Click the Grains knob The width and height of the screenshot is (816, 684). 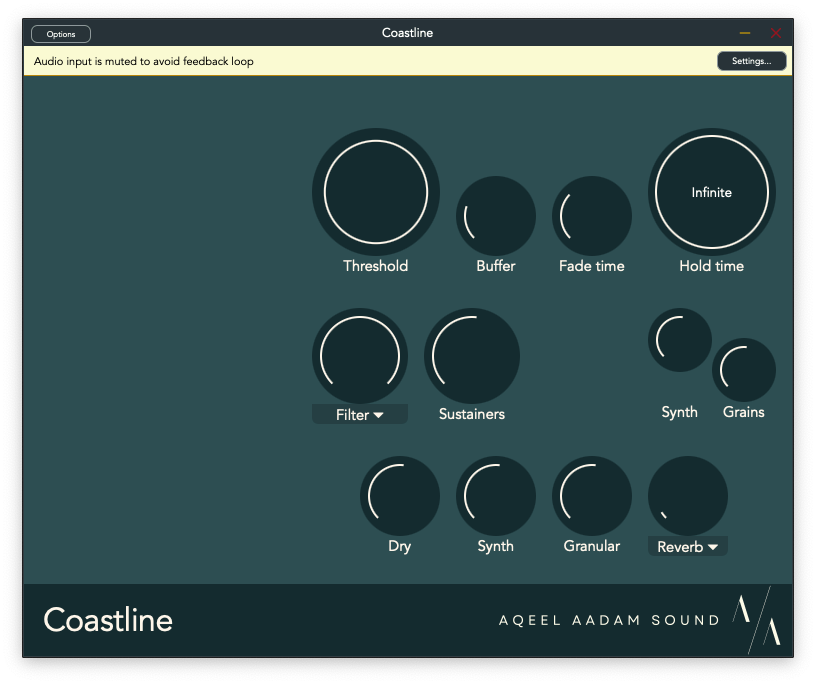[x=744, y=370]
